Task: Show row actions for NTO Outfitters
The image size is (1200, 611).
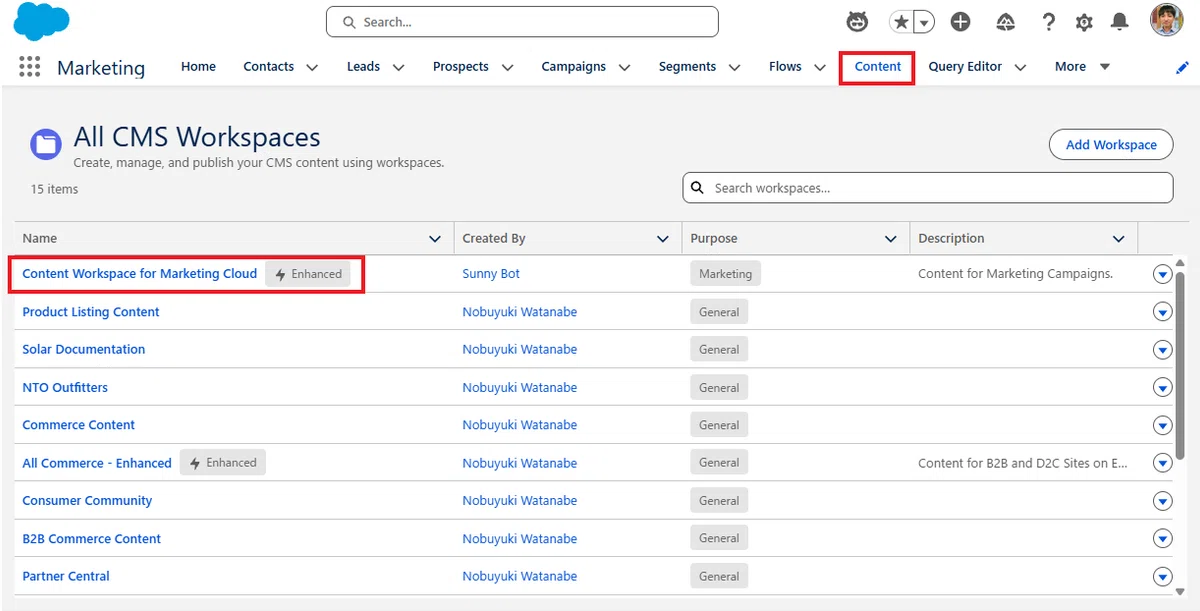Action: pyautogui.click(x=1162, y=388)
